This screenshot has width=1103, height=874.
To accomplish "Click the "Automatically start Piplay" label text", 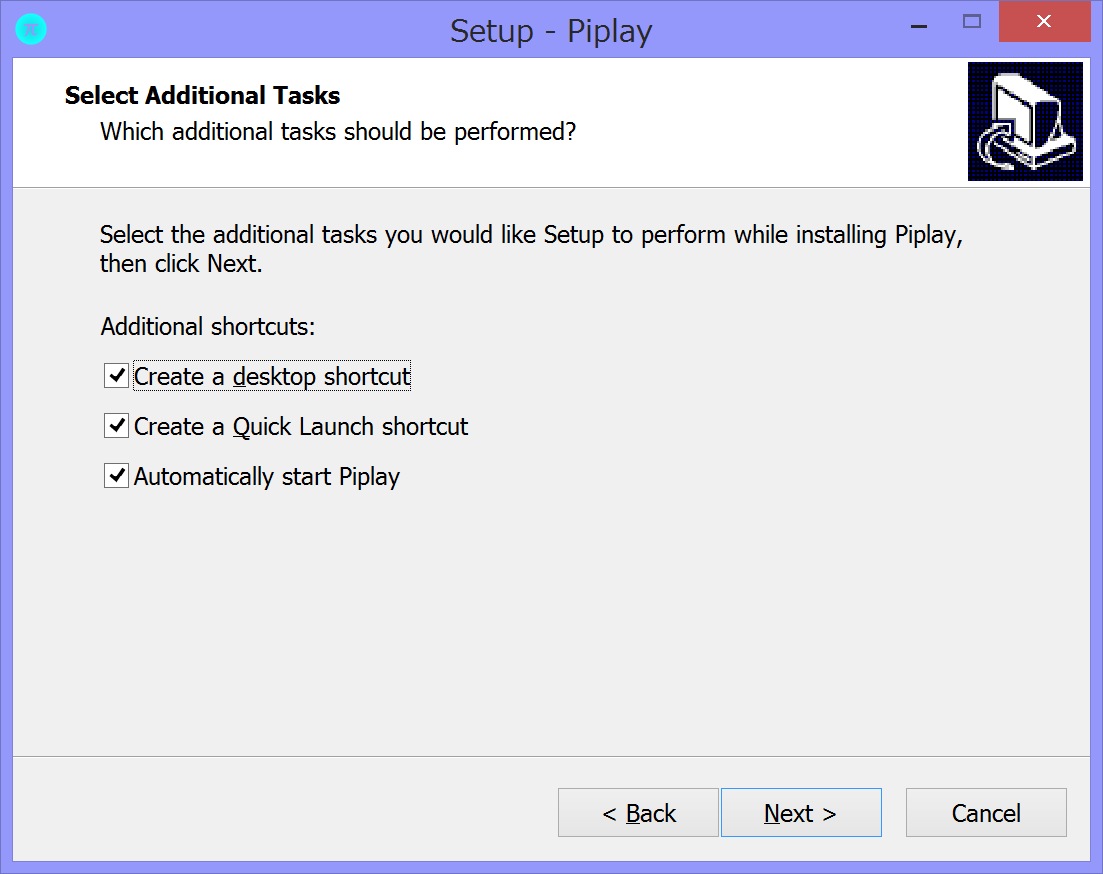I will pyautogui.click(x=267, y=476).
